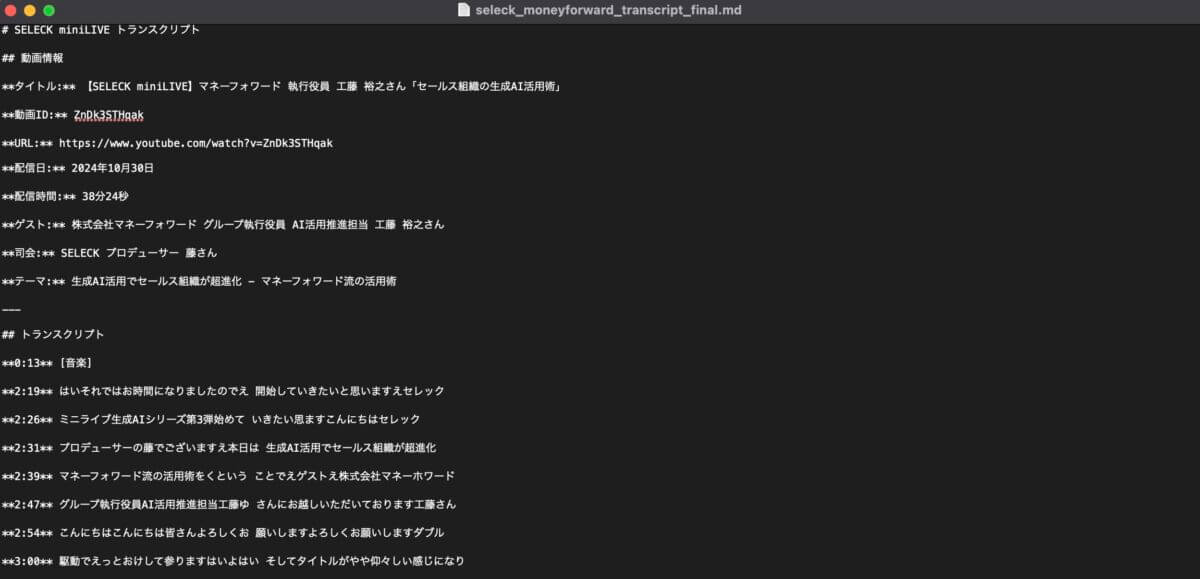The height and width of the screenshot is (579, 1200).
Task: Click the transcript line at timestamp 2:39
Action: (228, 476)
